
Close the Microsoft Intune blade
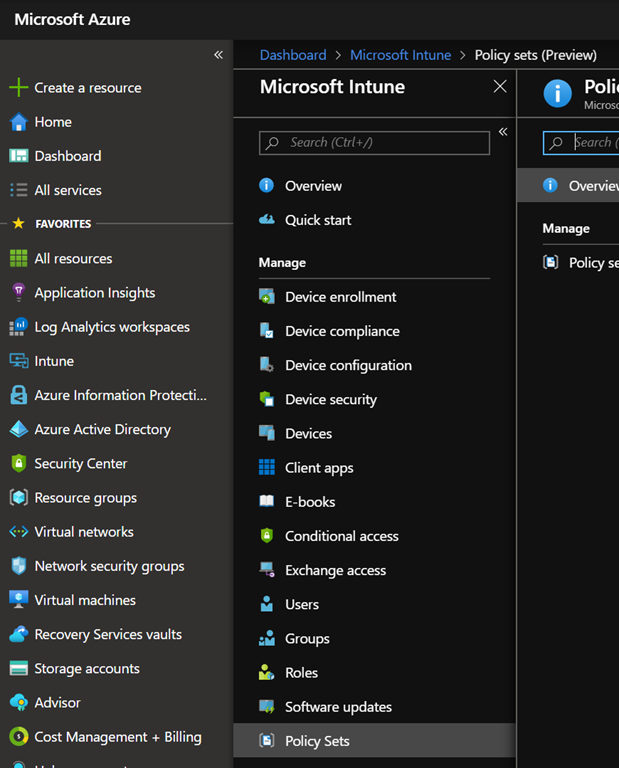500,87
